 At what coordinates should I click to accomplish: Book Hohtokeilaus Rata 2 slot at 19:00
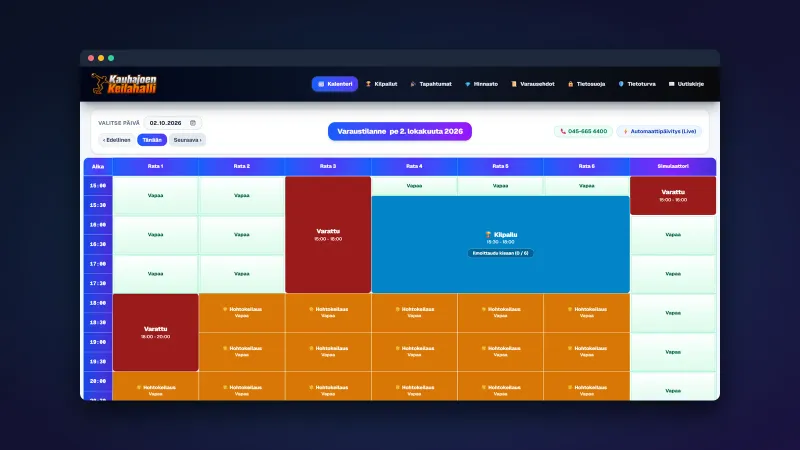click(x=242, y=352)
